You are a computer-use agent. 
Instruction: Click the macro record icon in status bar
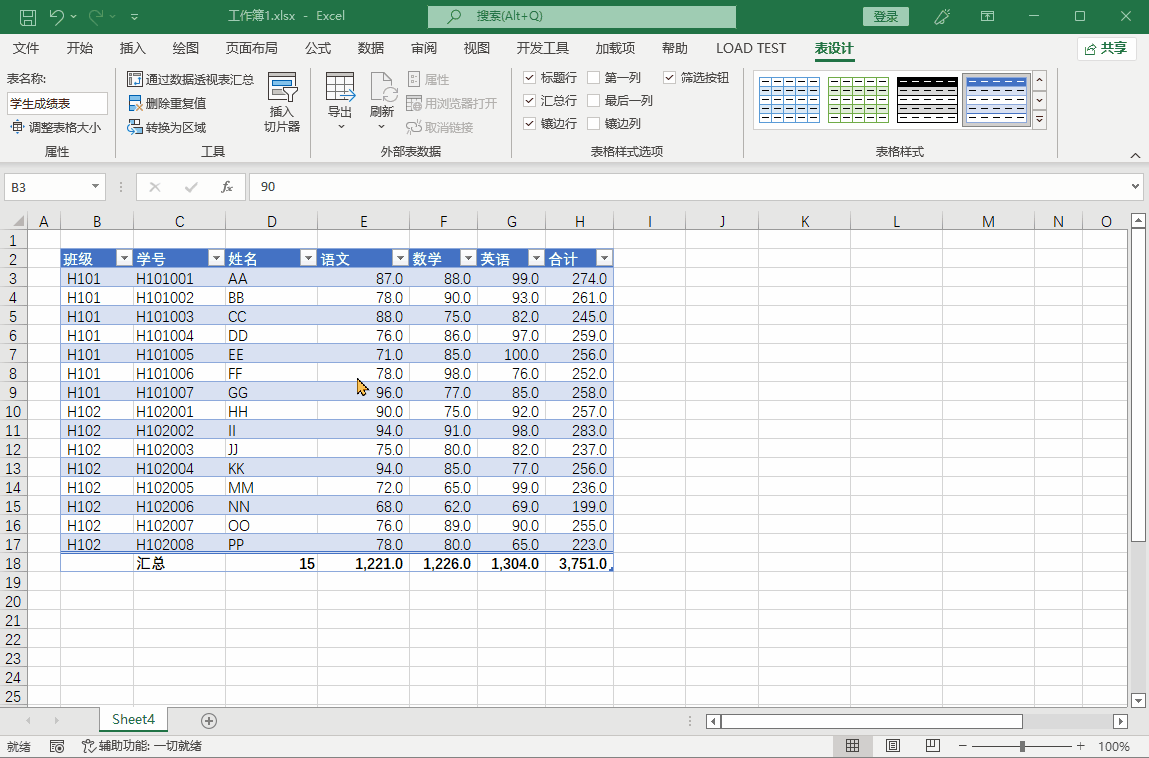pyautogui.click(x=56, y=746)
